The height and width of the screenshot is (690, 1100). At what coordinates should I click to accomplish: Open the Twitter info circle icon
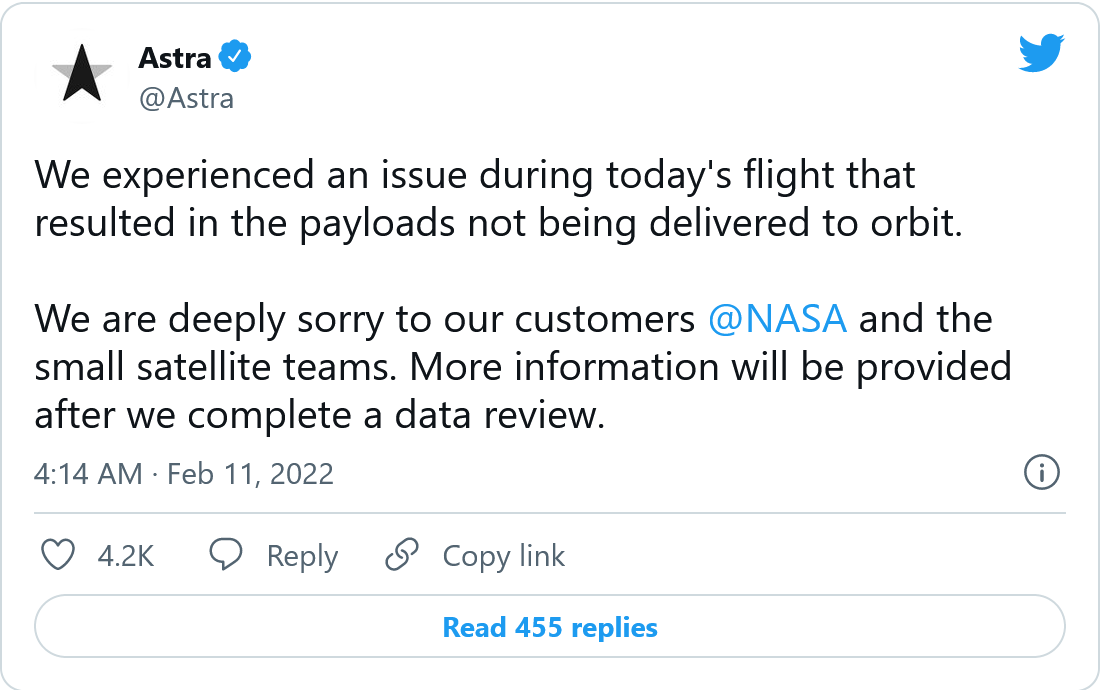point(1042,473)
